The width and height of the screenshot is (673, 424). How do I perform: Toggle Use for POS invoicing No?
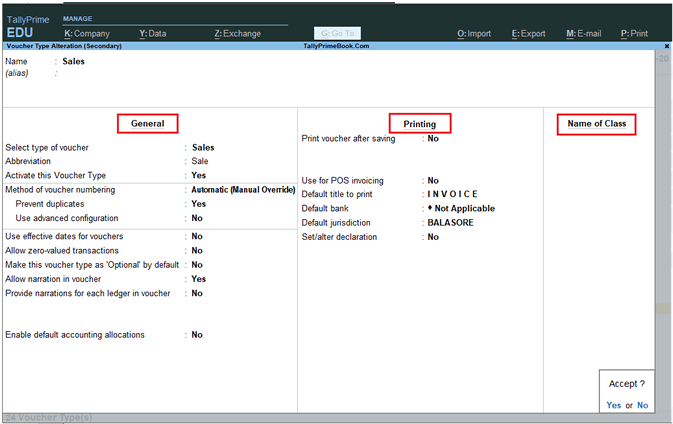coord(433,181)
